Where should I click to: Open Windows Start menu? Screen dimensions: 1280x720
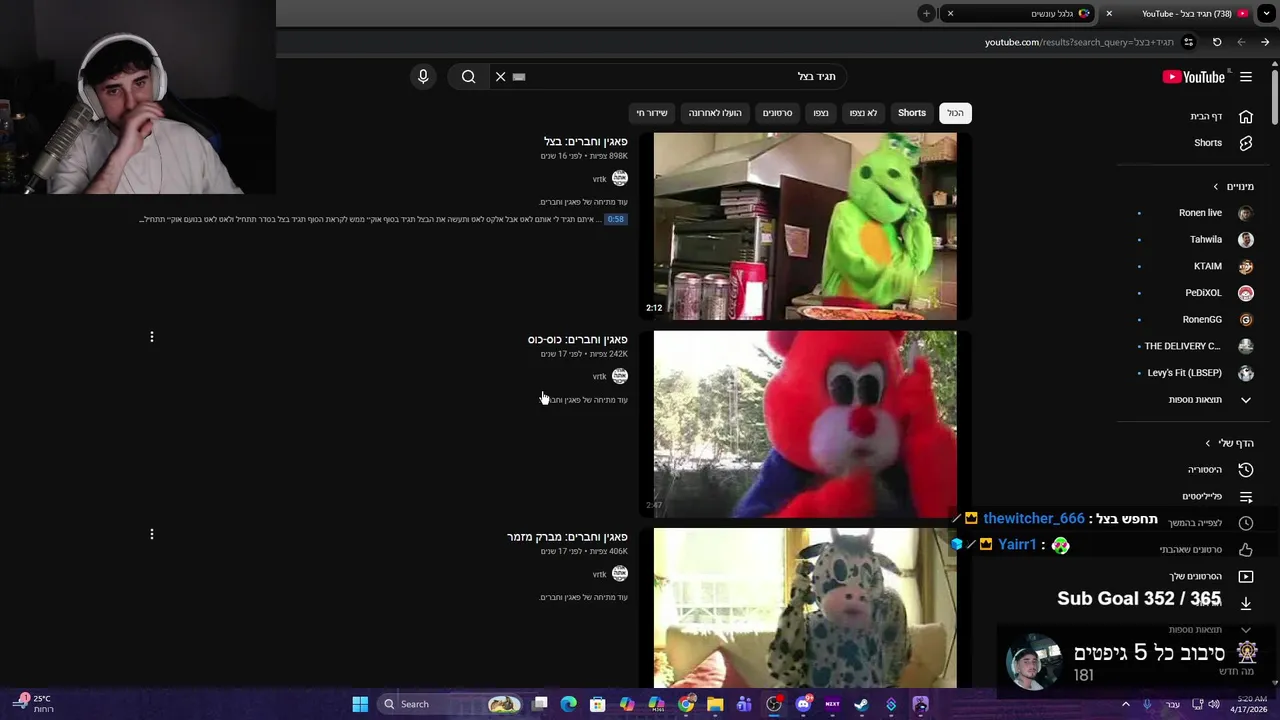point(360,704)
